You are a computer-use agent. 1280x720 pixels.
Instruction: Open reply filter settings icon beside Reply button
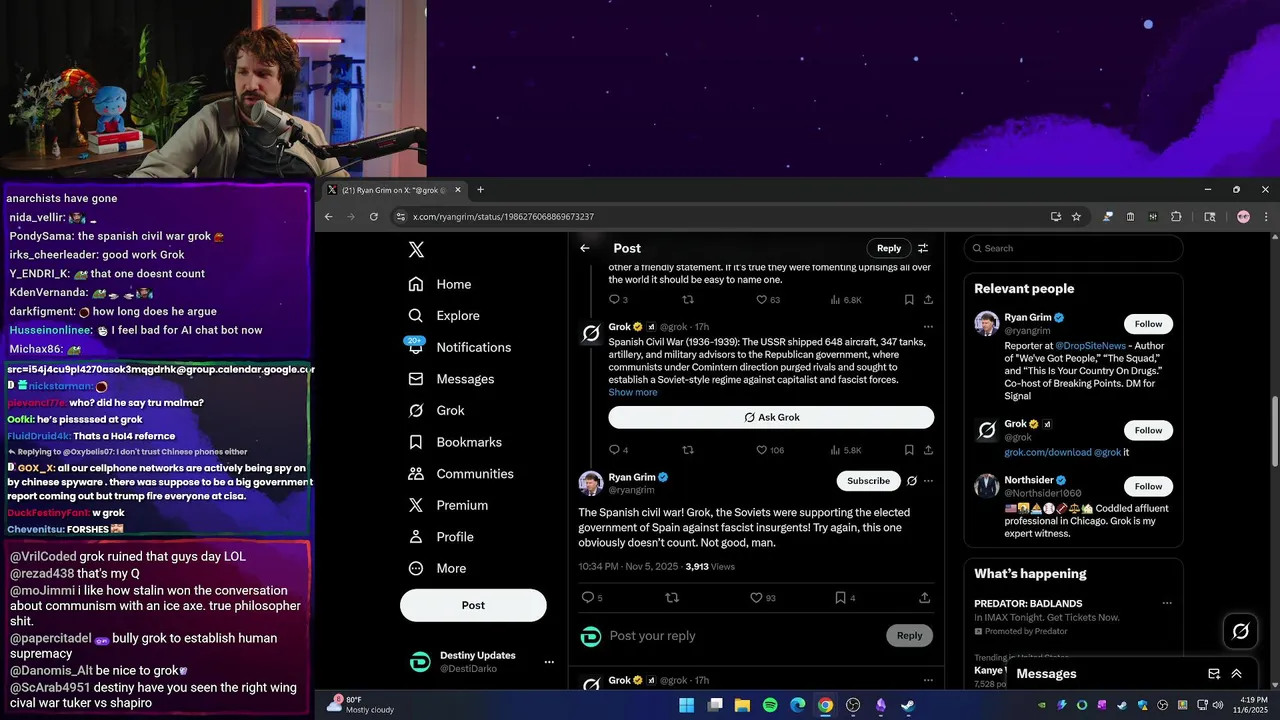point(923,248)
